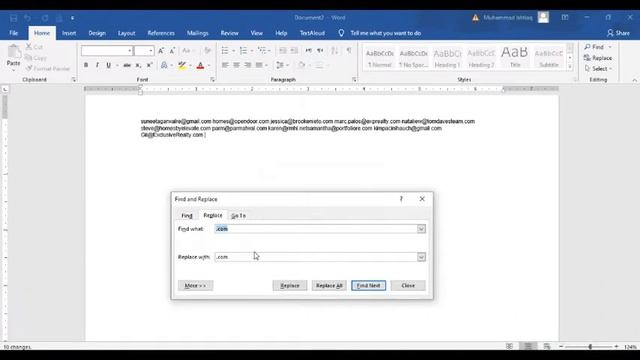
Task: Click the Replace button in dialog
Action: coord(290,286)
